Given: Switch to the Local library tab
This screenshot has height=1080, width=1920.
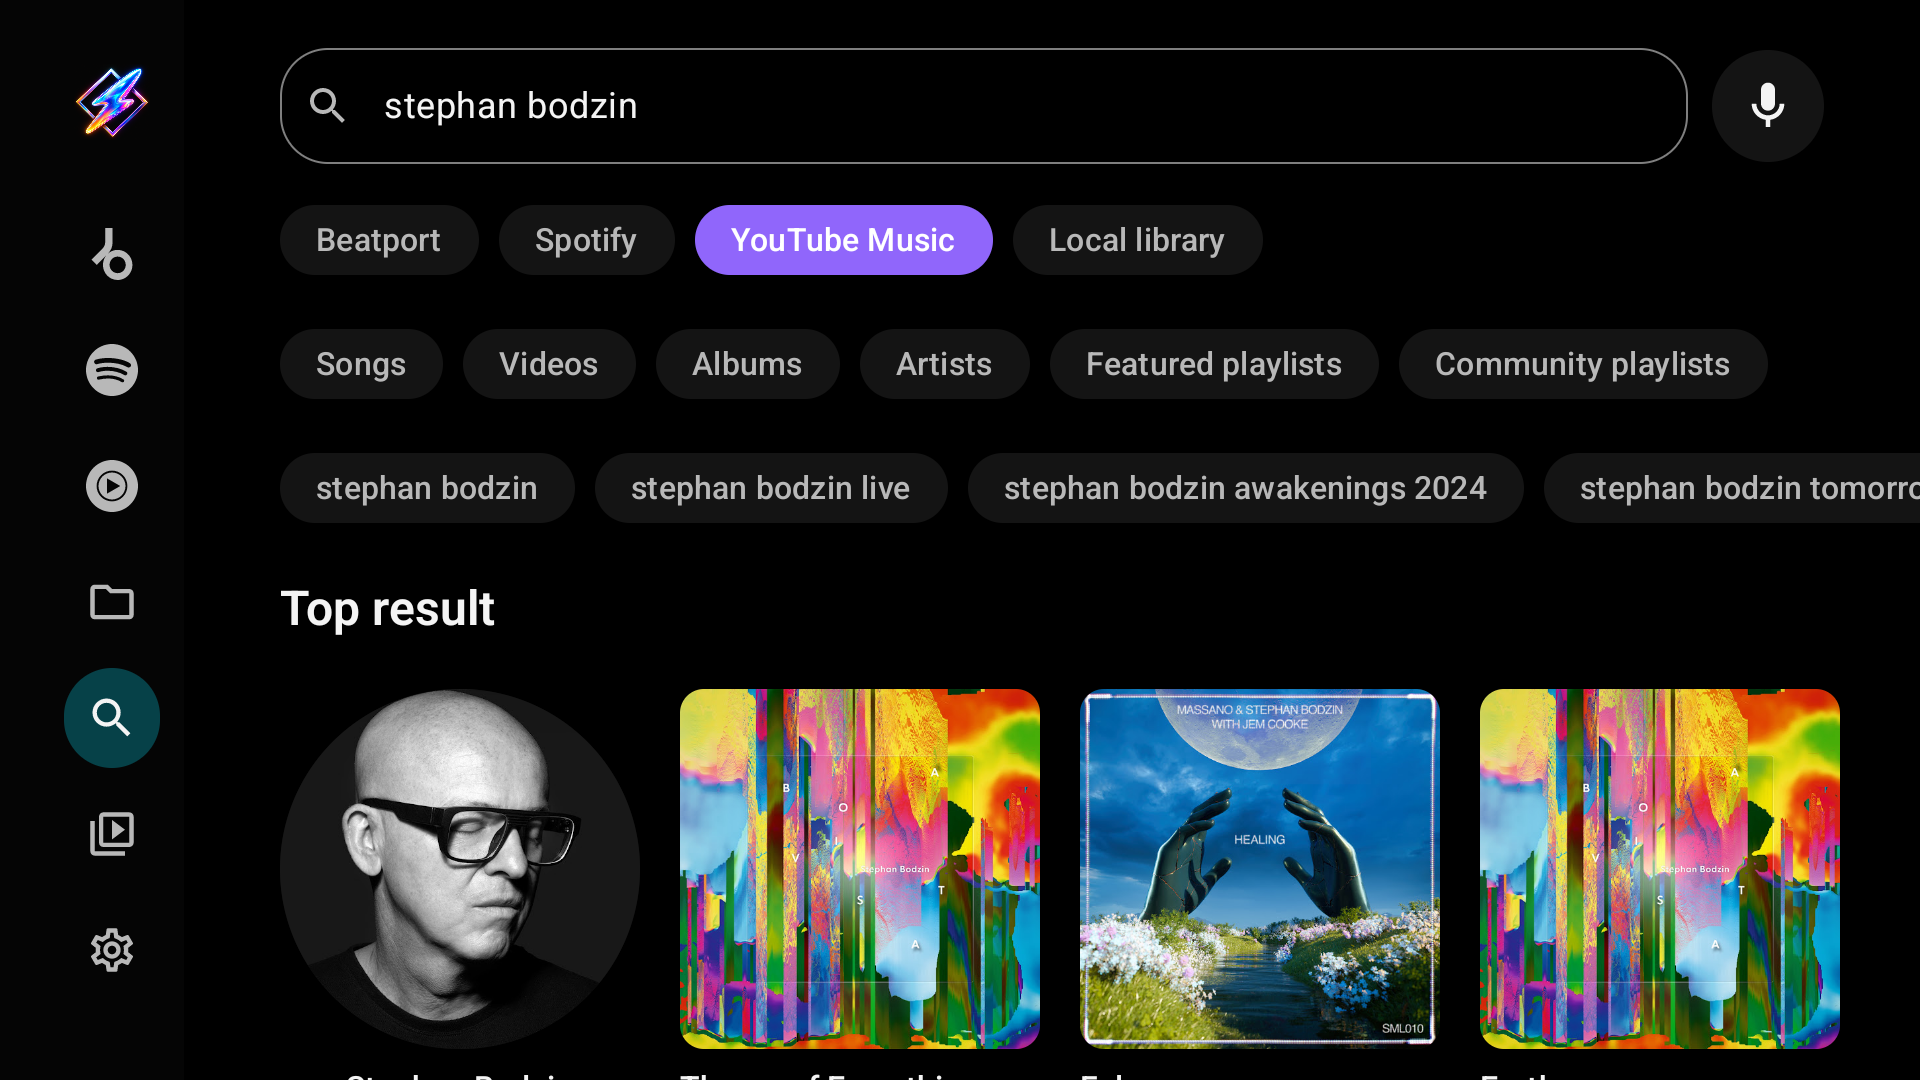Looking at the screenshot, I should pyautogui.click(x=1138, y=240).
